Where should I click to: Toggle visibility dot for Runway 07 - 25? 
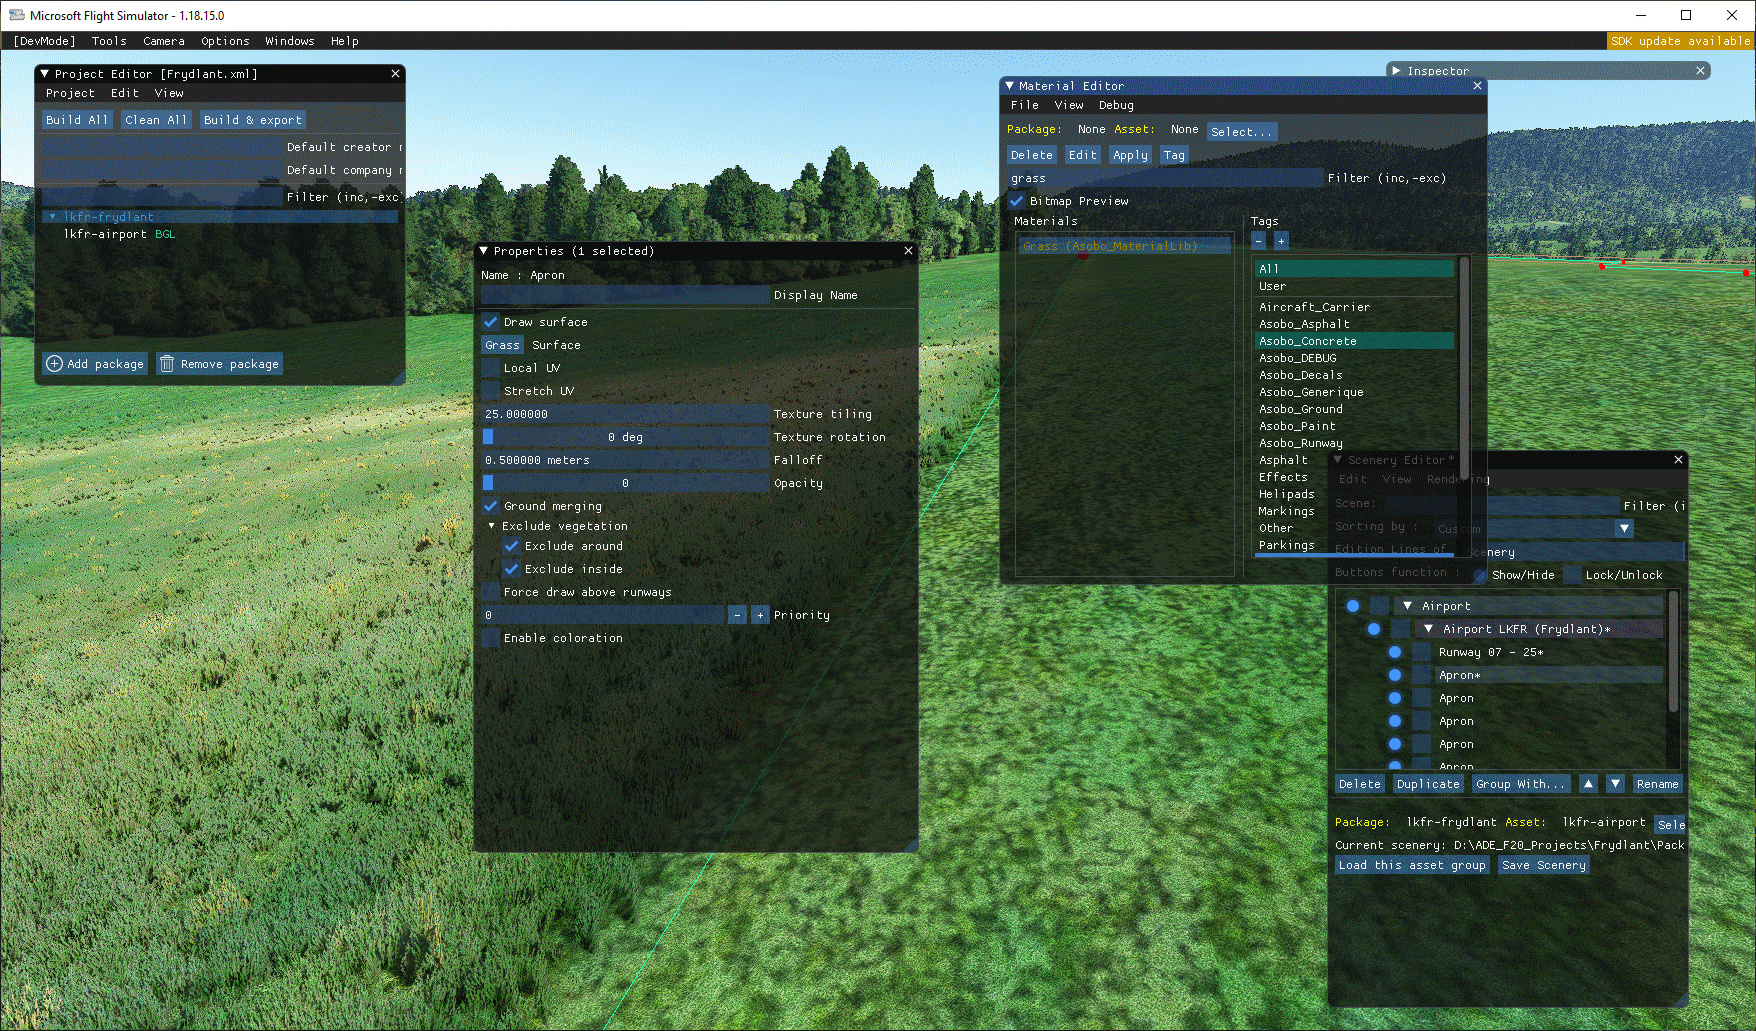pyautogui.click(x=1395, y=652)
